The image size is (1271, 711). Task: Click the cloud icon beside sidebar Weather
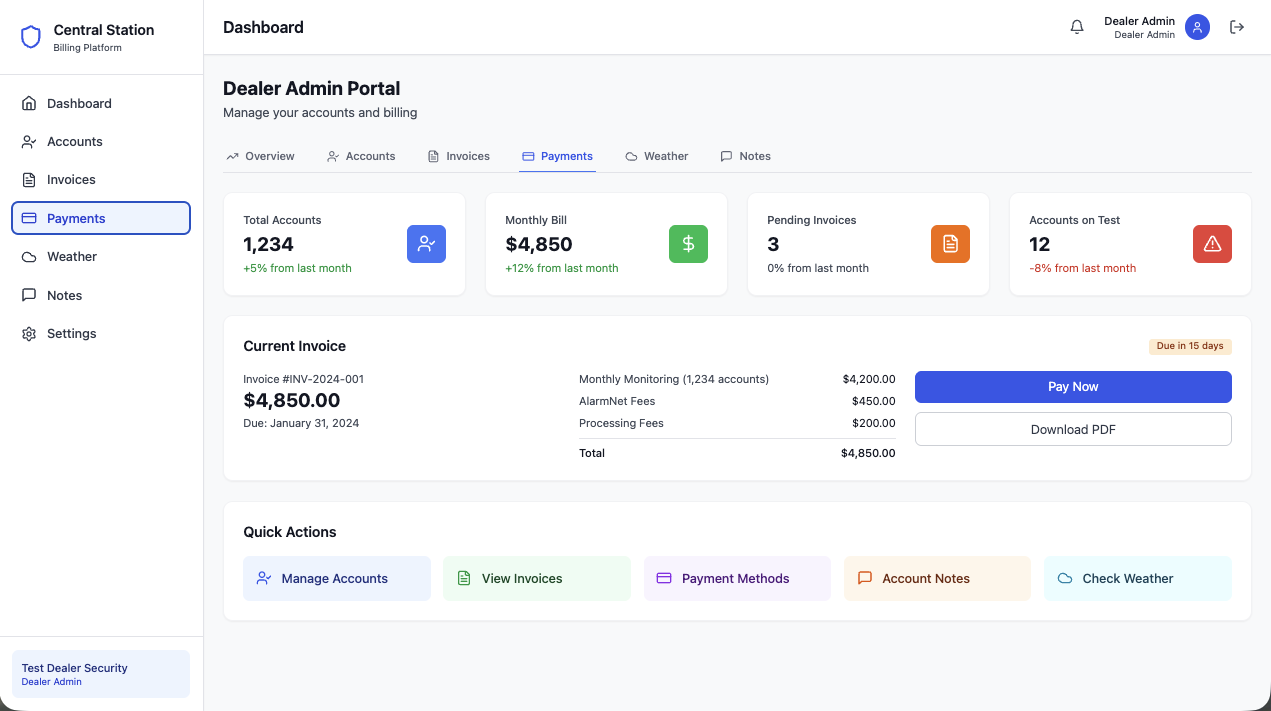click(x=29, y=257)
